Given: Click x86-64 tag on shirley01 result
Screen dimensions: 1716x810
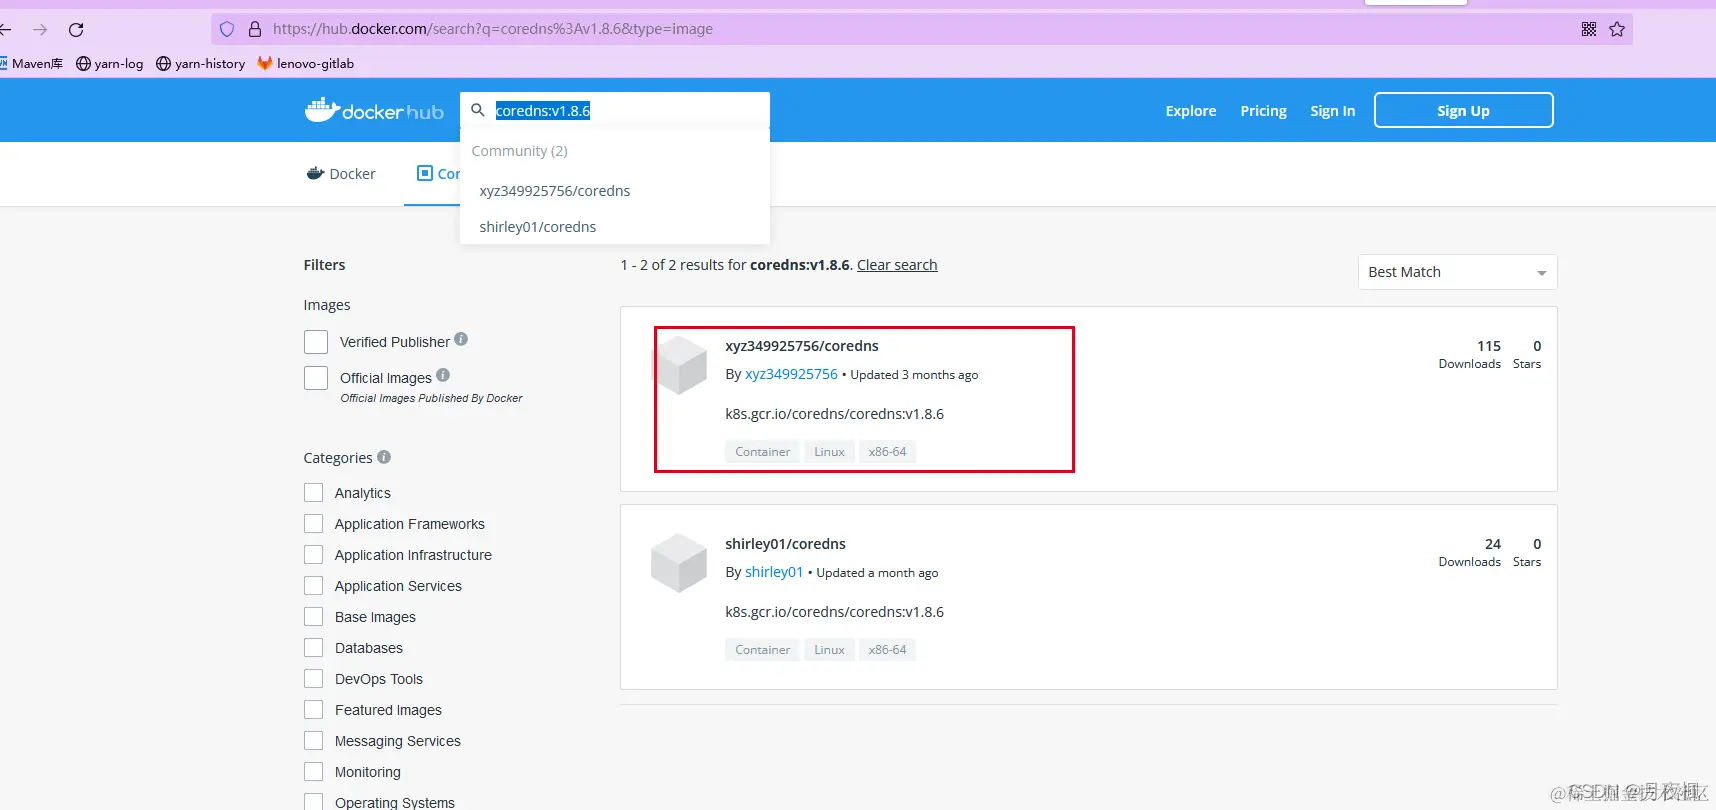Looking at the screenshot, I should tap(888, 650).
